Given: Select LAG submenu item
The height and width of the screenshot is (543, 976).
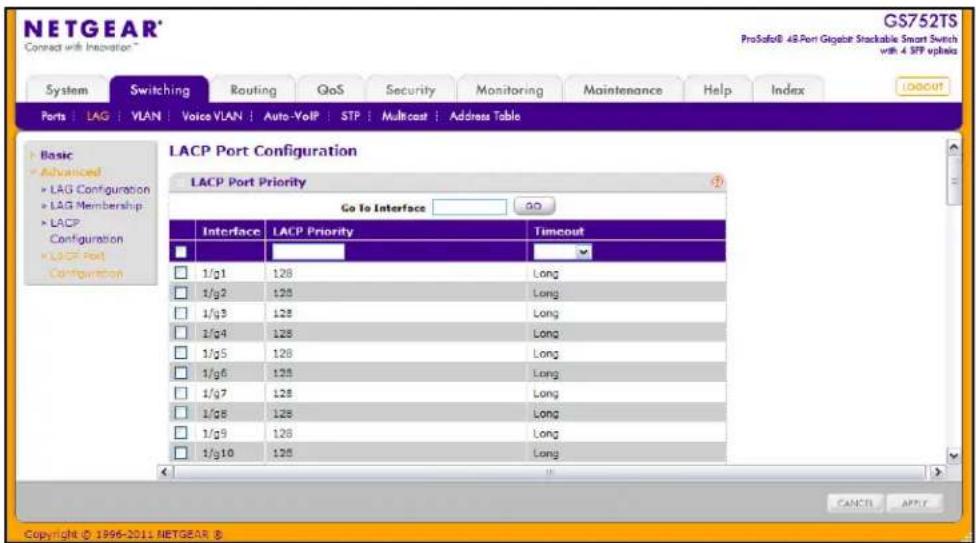Looking at the screenshot, I should [98, 116].
